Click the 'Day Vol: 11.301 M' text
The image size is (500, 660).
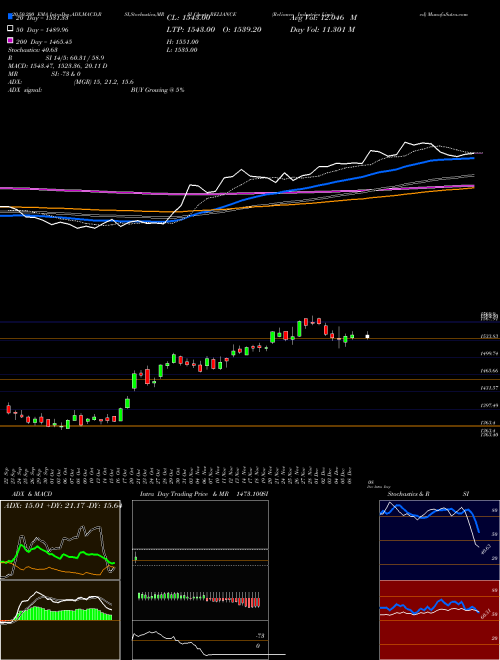click(x=322, y=30)
